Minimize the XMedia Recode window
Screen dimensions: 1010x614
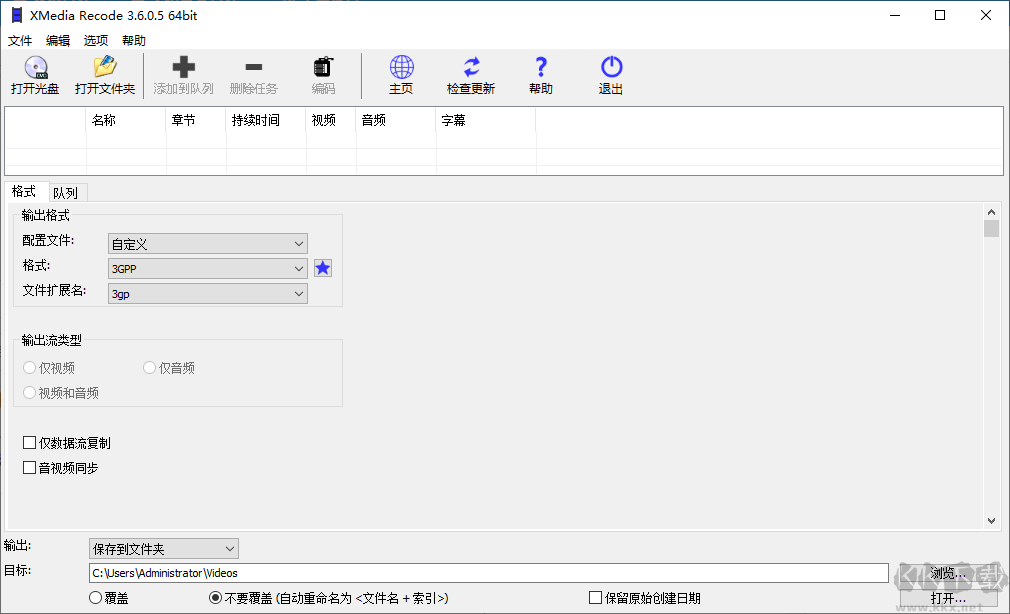click(x=895, y=15)
